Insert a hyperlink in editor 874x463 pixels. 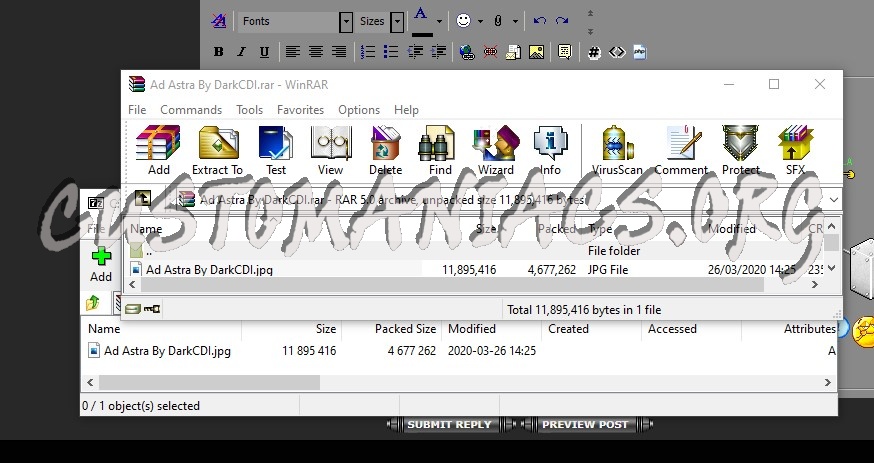click(467, 52)
